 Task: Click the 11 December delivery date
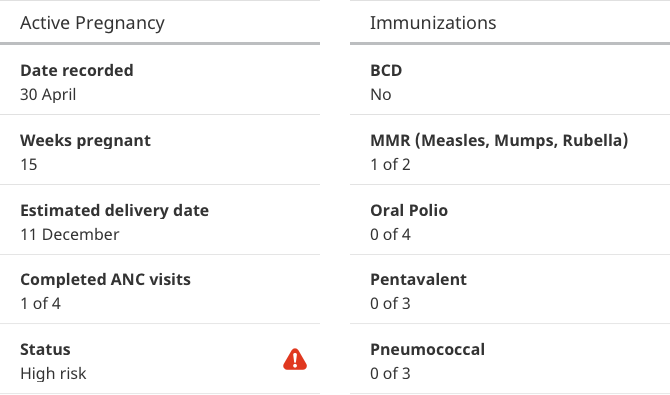click(70, 234)
